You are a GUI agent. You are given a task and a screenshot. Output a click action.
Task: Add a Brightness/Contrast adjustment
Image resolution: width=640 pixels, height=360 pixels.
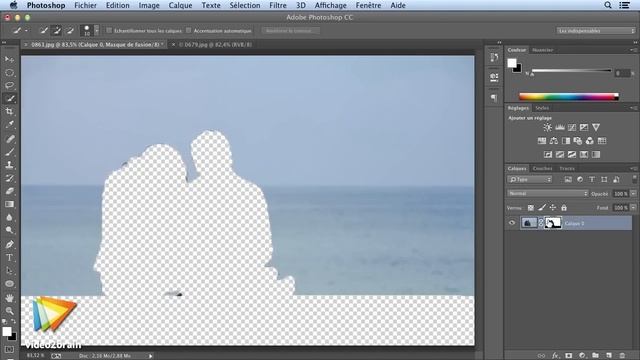[x=548, y=127]
